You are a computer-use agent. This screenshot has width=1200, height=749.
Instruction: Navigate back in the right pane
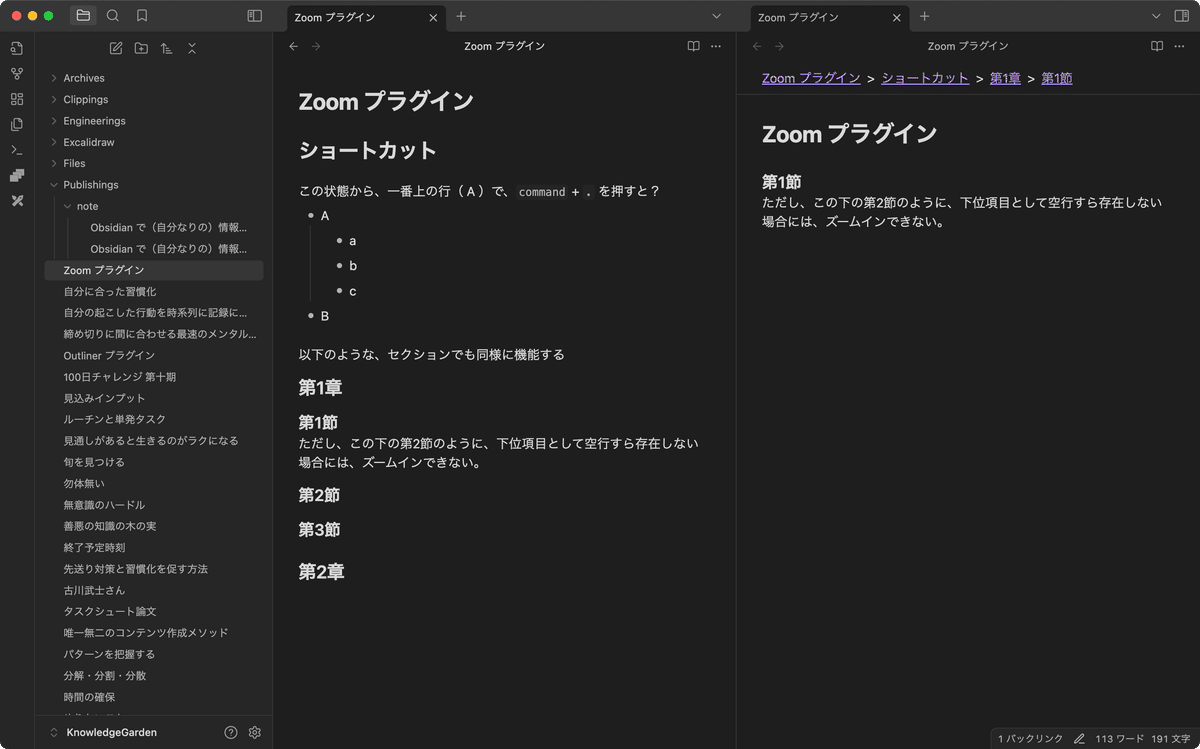pyautogui.click(x=757, y=46)
